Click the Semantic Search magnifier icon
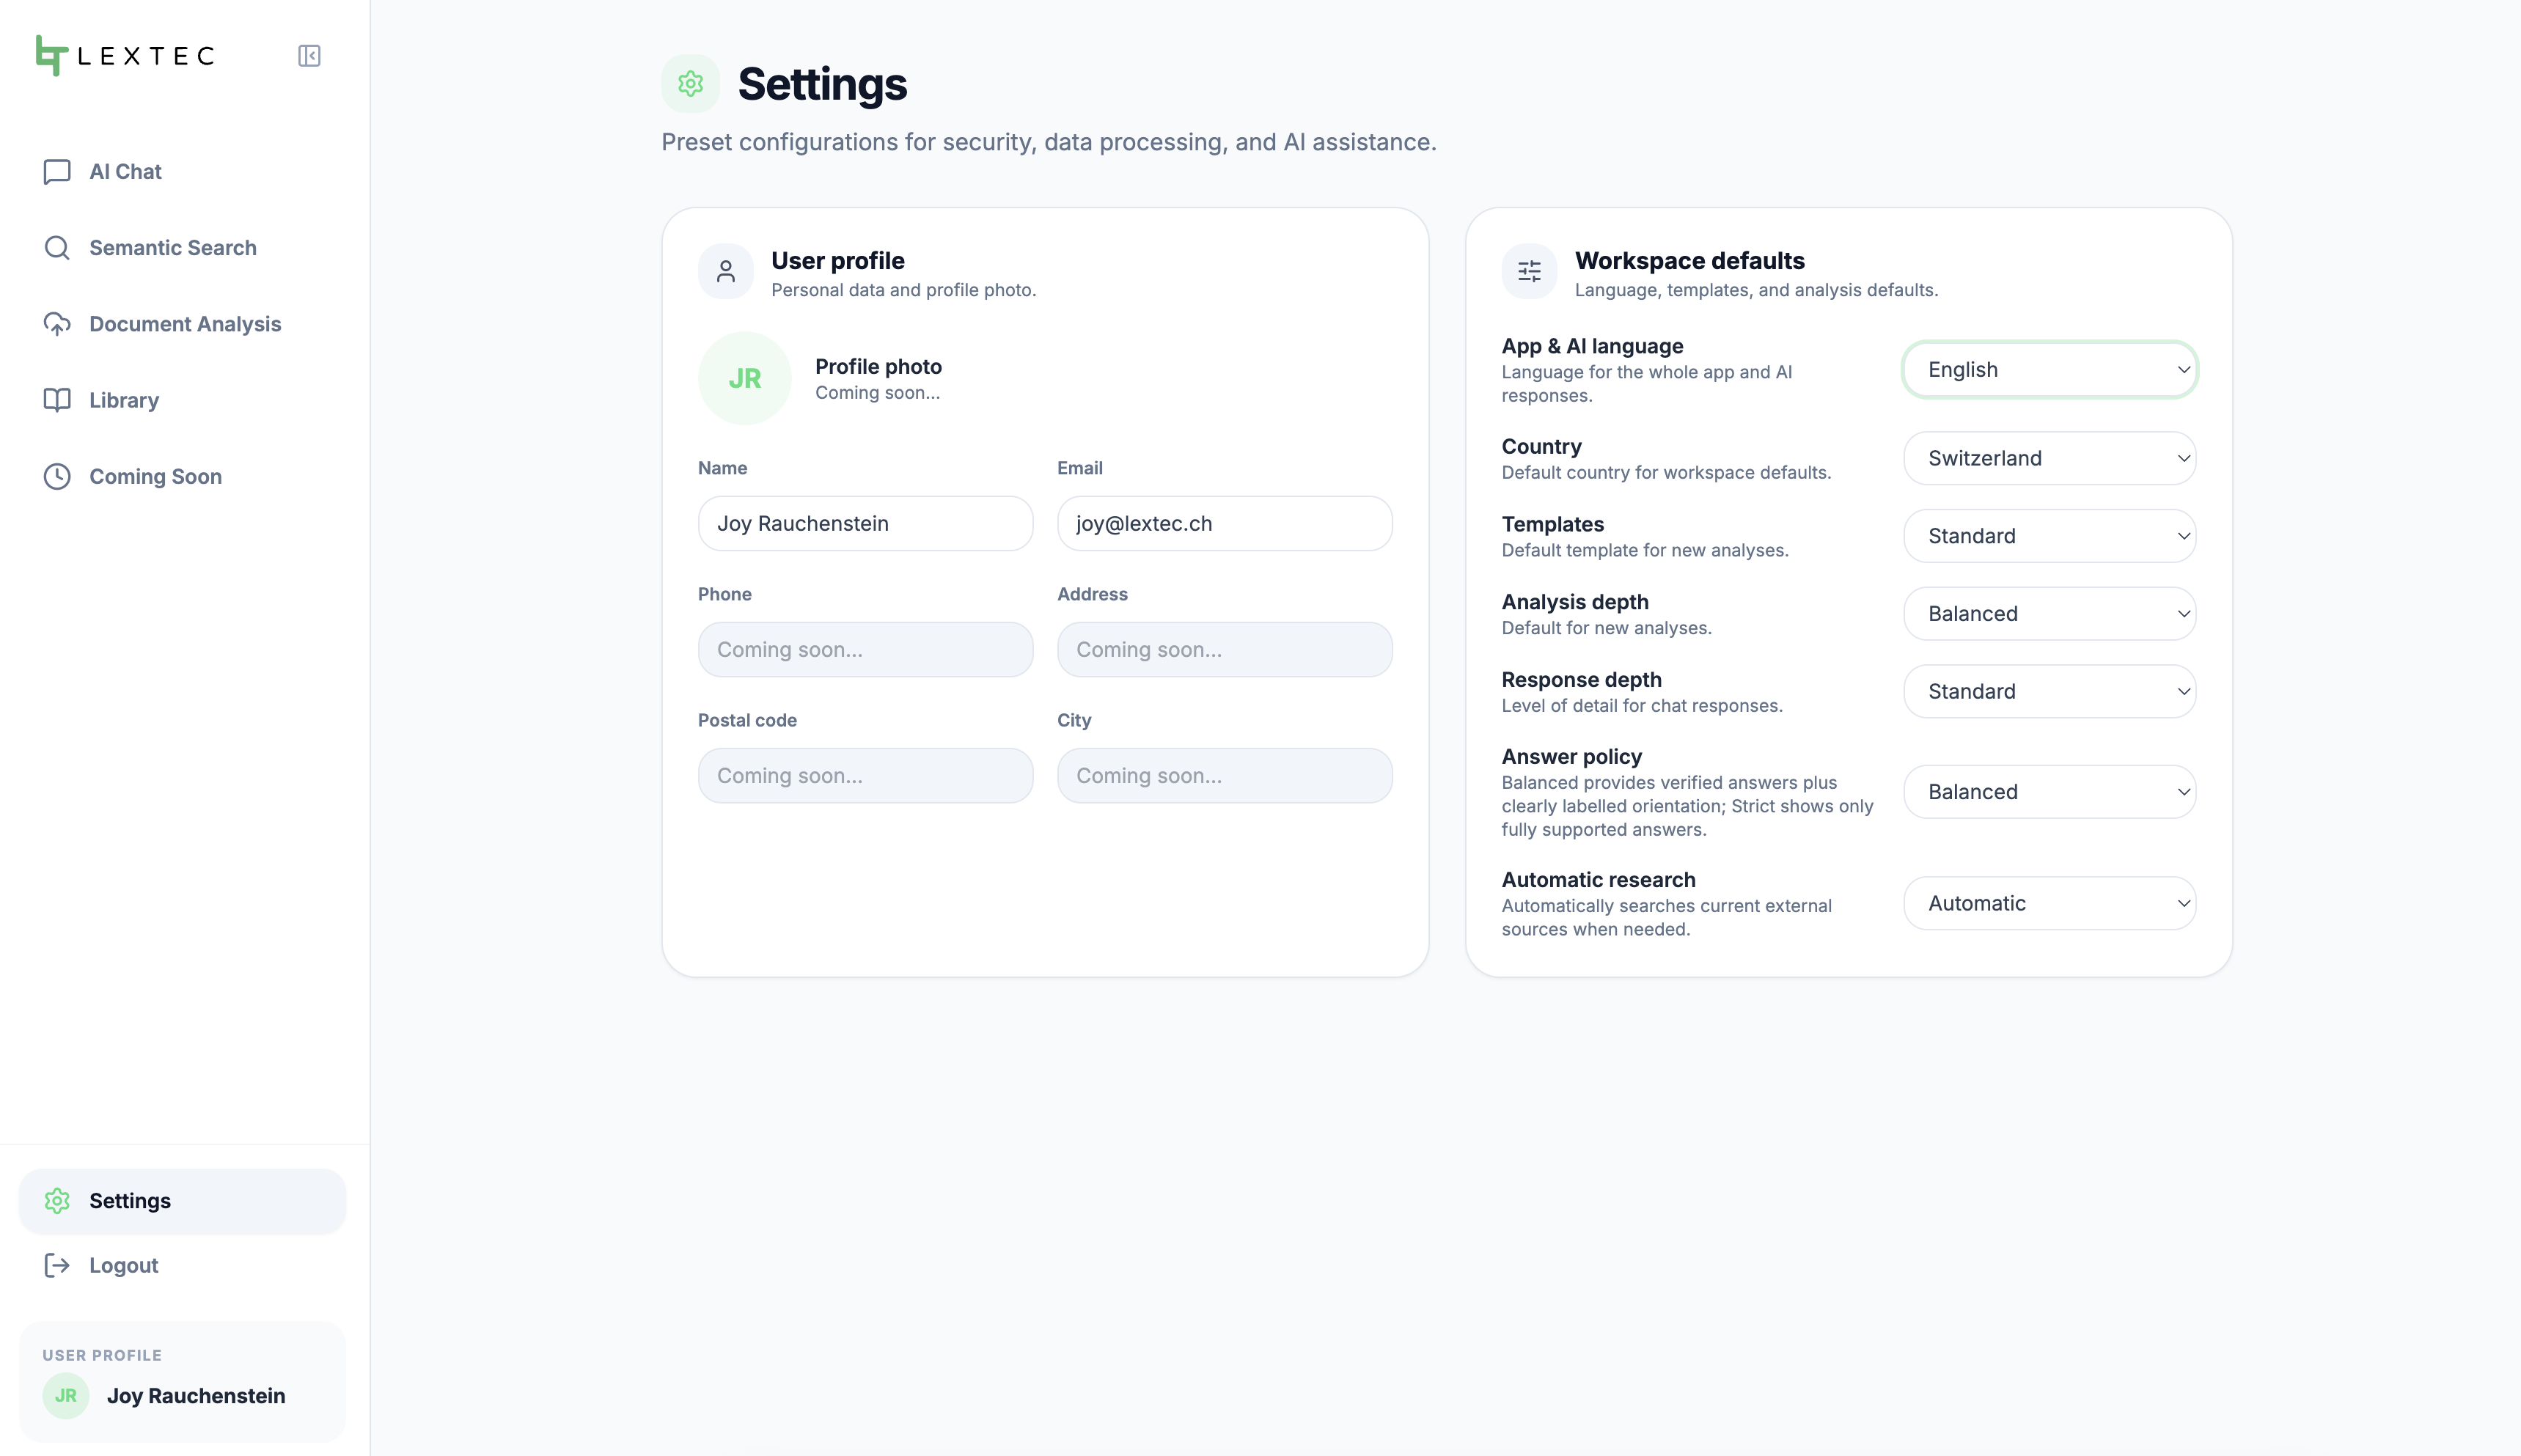 [57, 248]
